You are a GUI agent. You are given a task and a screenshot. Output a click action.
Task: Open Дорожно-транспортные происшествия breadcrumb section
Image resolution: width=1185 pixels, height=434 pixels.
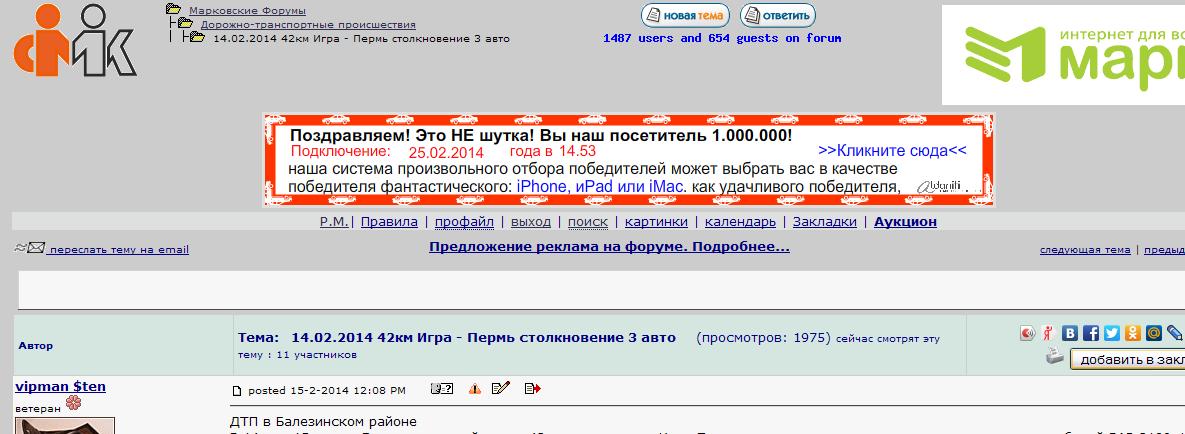coord(308,25)
